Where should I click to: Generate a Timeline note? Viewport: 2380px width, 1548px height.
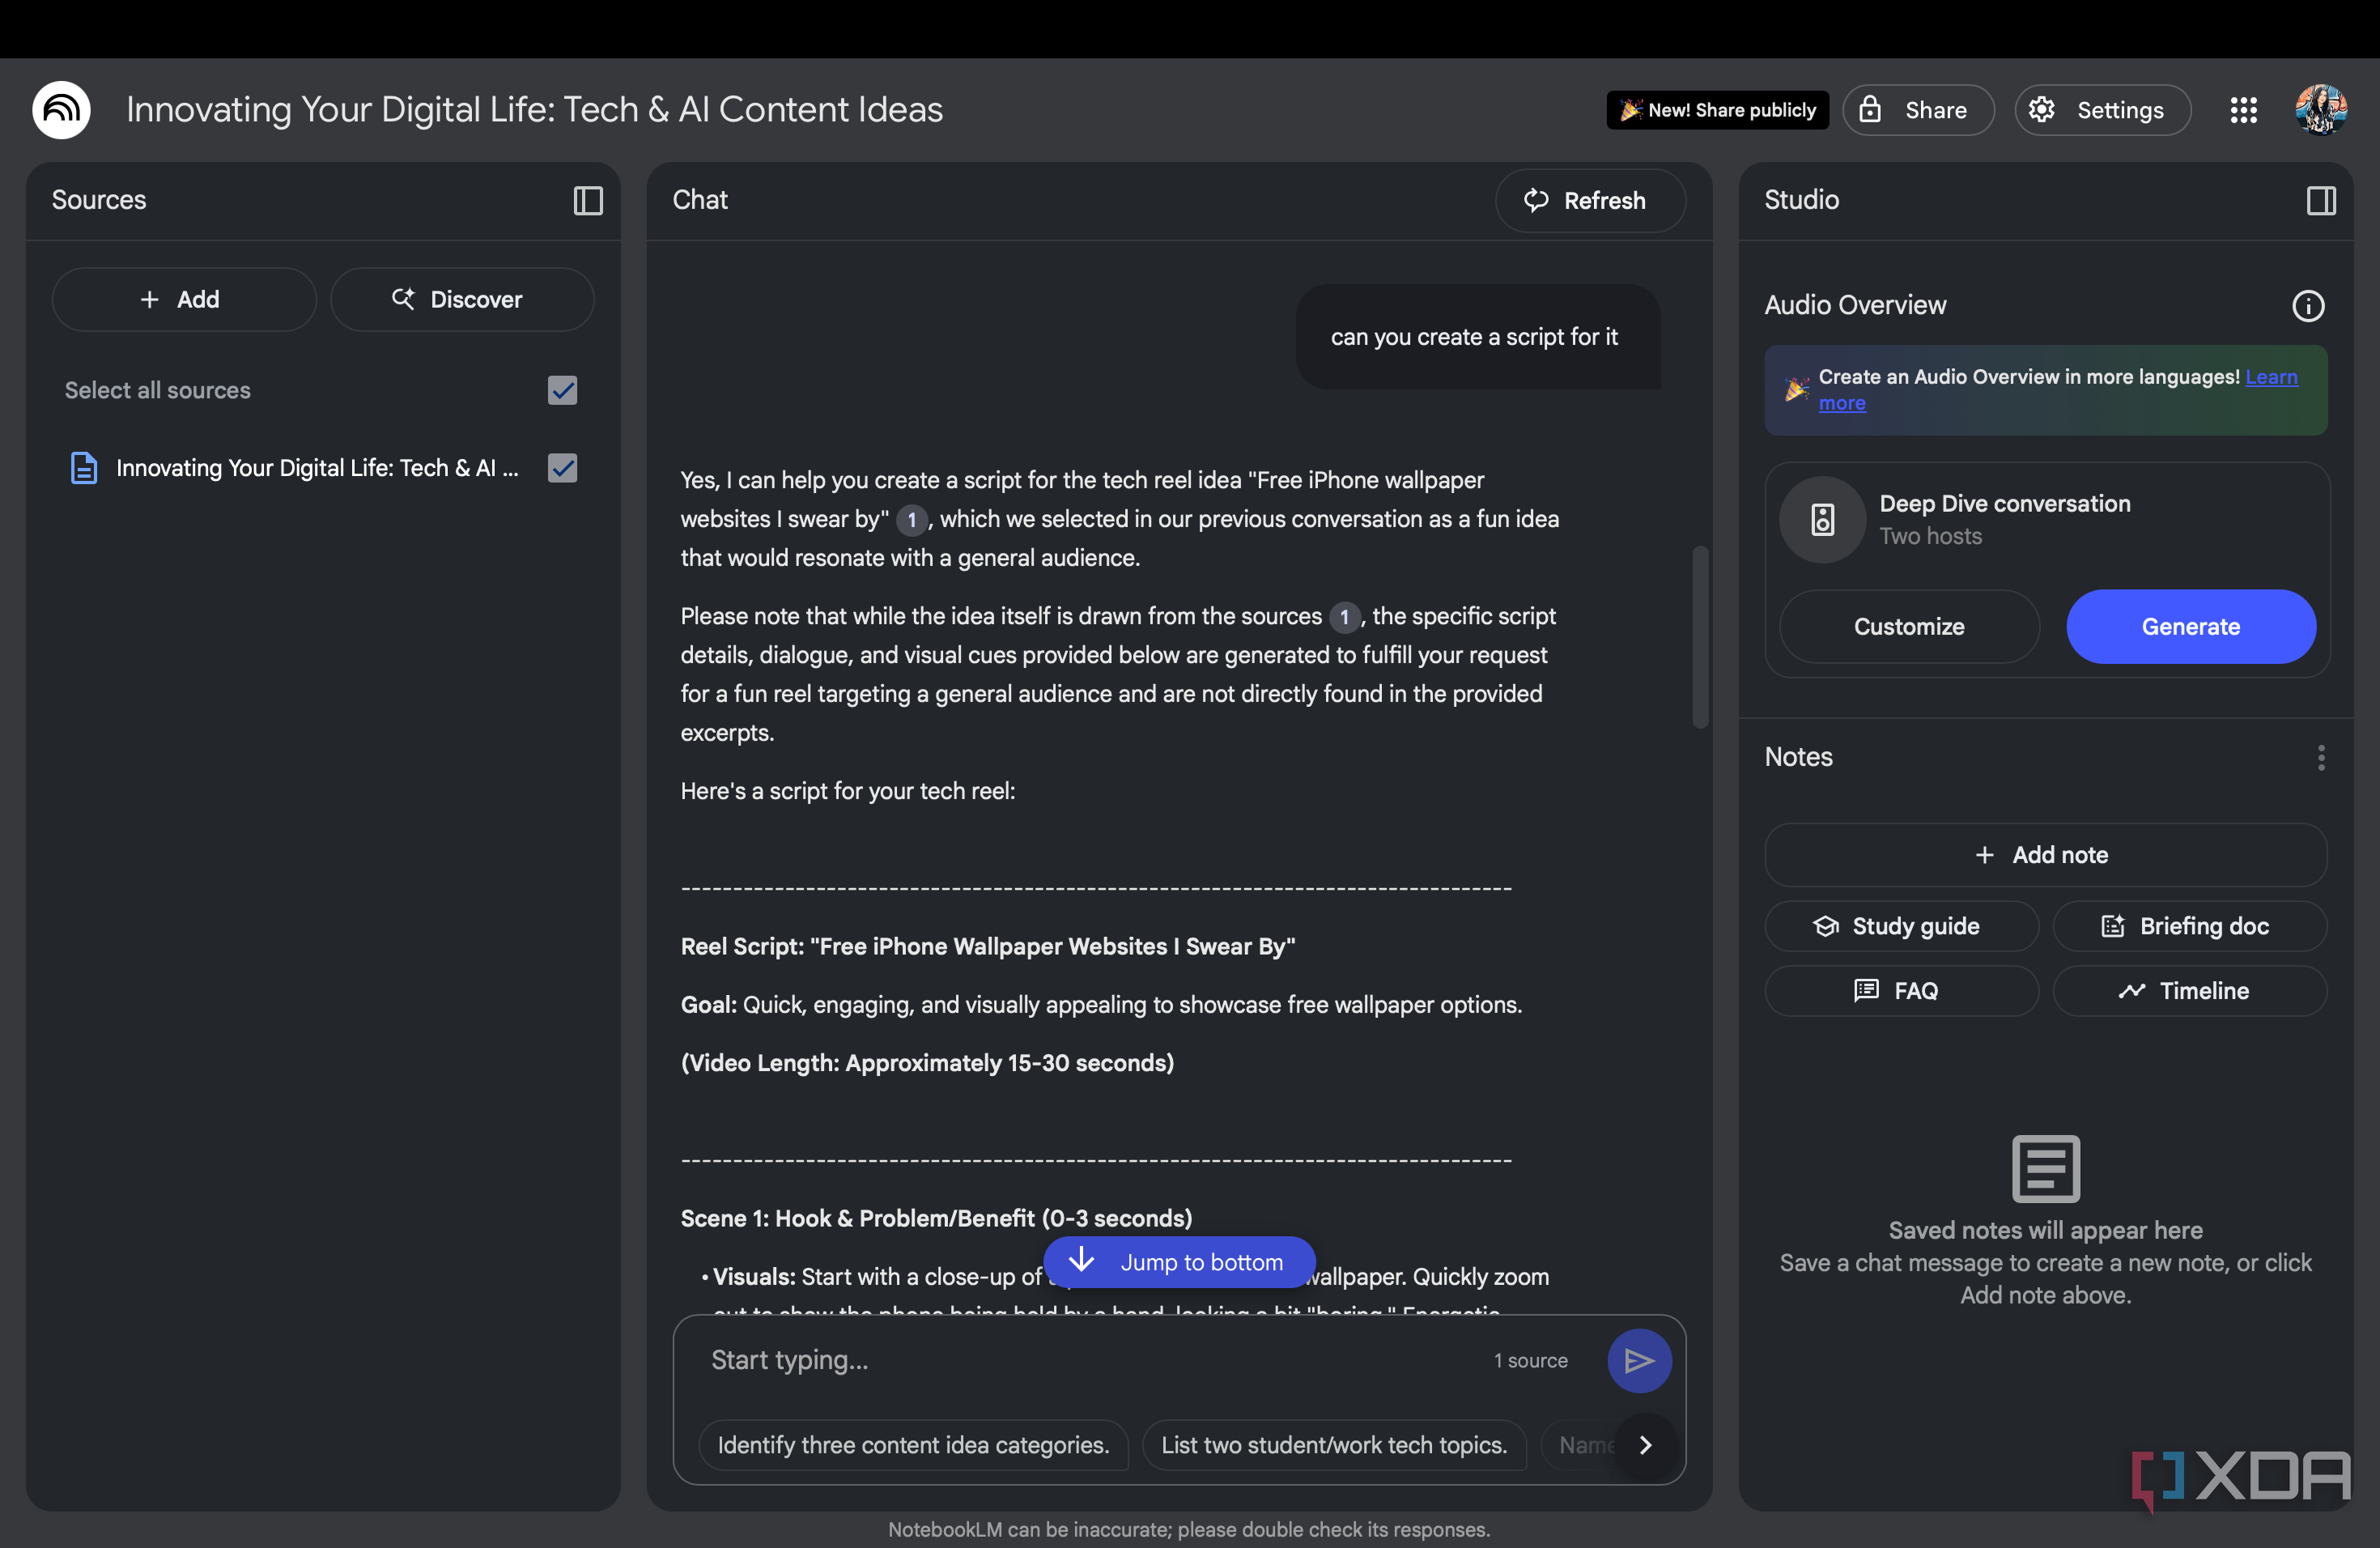click(x=2189, y=991)
